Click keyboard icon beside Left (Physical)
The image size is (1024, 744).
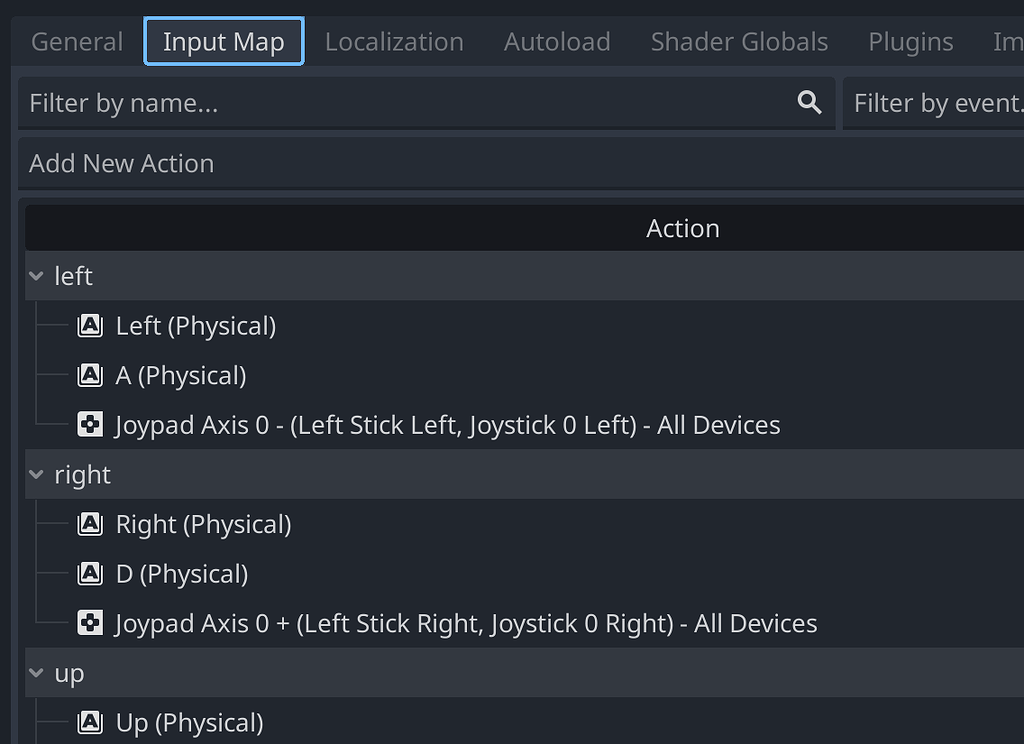pos(90,325)
